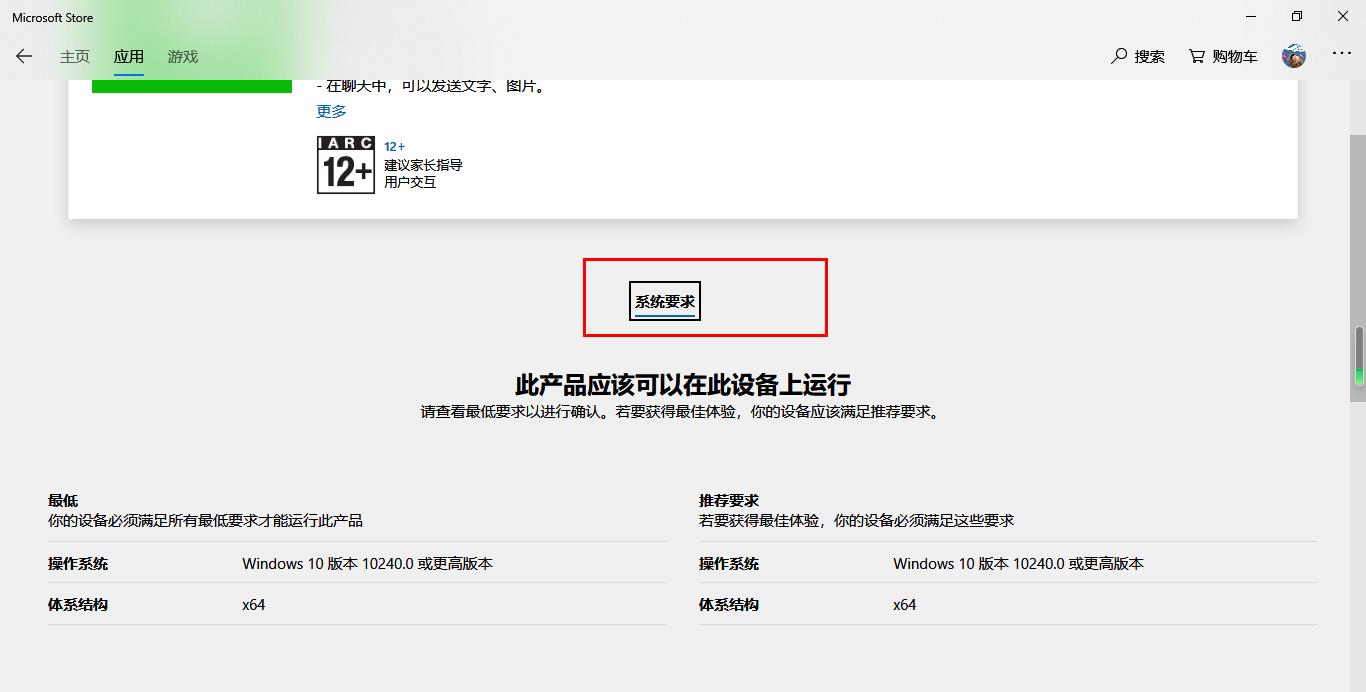Open the three-dot more options menu
Image resolution: width=1366 pixels, height=692 pixels.
coord(1342,54)
